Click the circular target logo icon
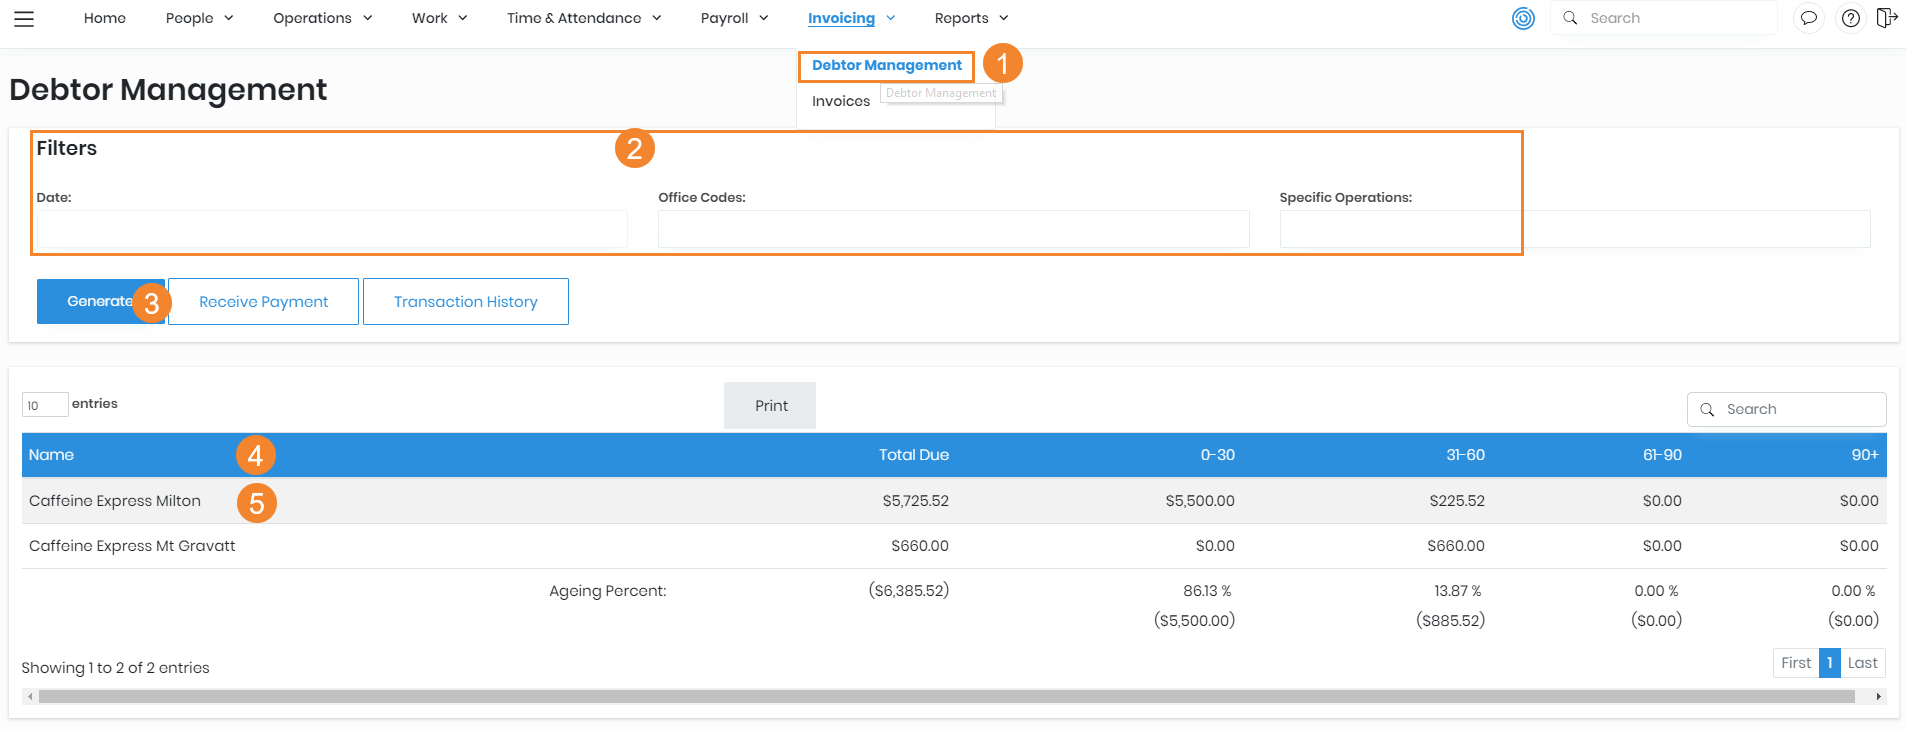Screen dimensions: 1906x730 [x=1523, y=18]
